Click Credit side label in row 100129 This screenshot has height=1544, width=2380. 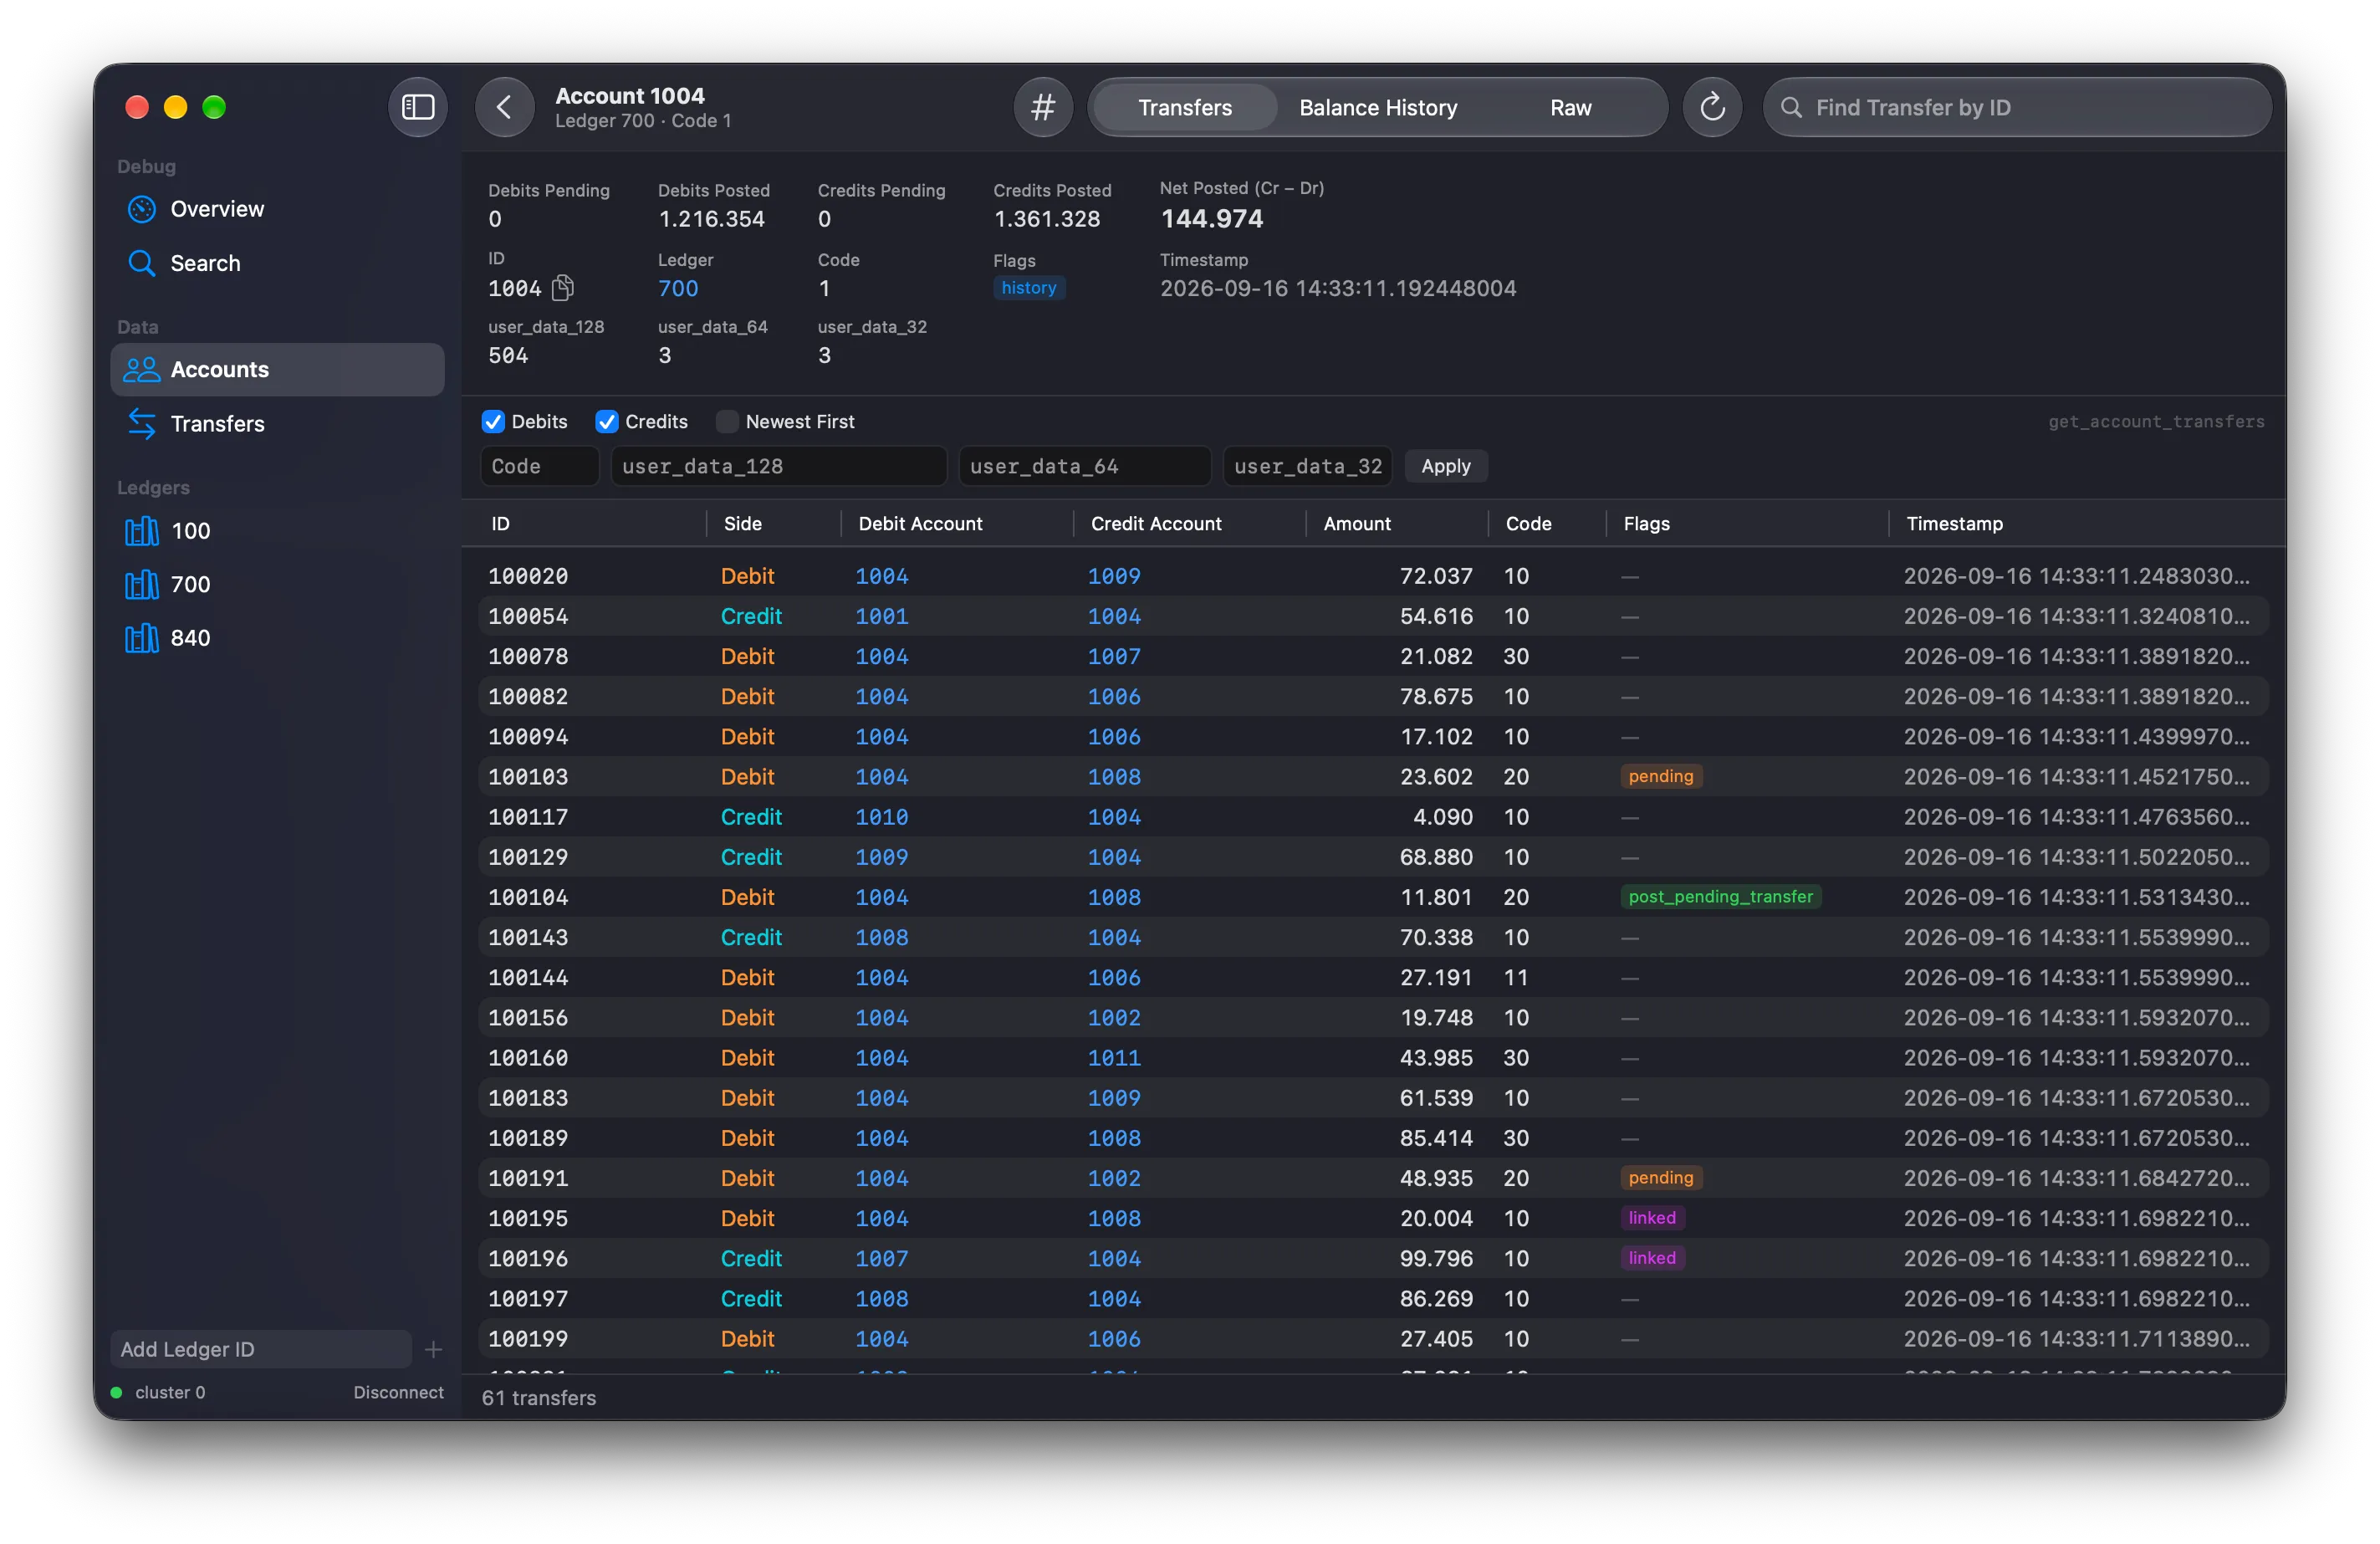pyautogui.click(x=750, y=857)
